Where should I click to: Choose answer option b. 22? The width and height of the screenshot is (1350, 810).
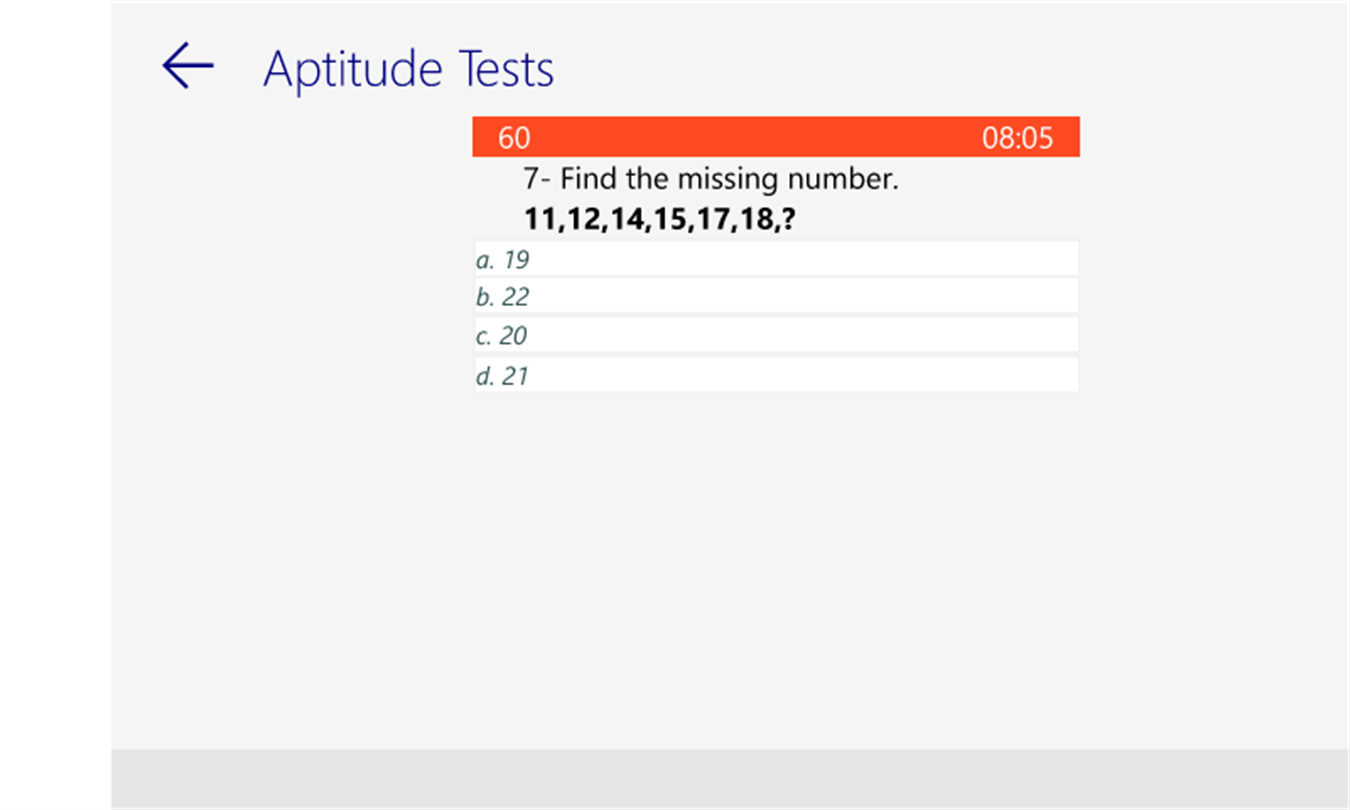pos(775,297)
